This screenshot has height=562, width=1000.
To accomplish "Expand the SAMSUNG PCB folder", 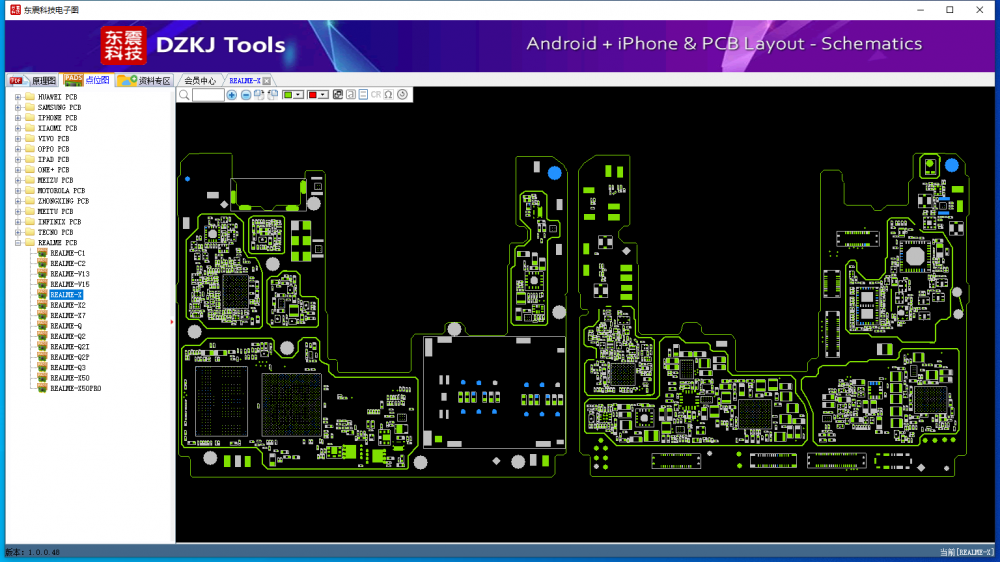I will pos(18,107).
